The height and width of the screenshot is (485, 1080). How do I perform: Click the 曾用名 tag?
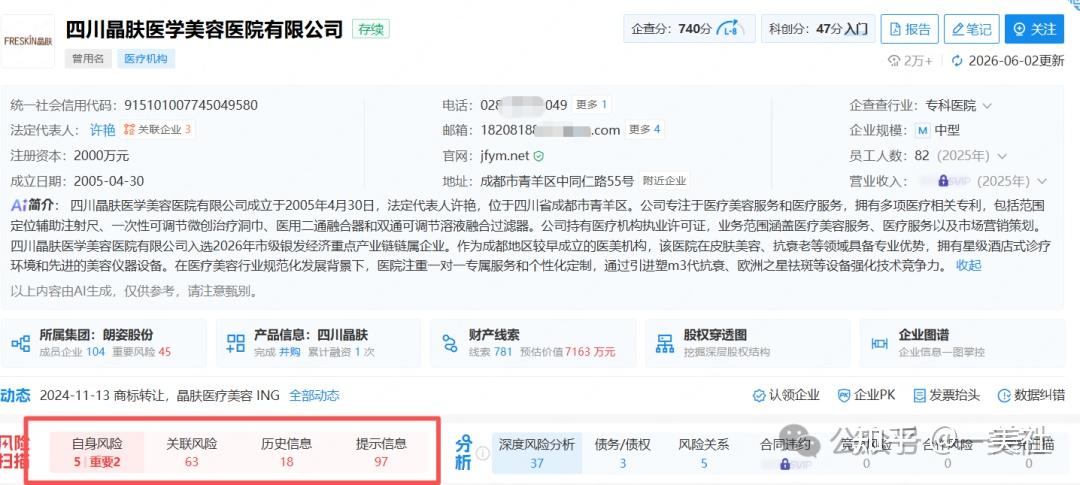pyautogui.click(x=88, y=59)
